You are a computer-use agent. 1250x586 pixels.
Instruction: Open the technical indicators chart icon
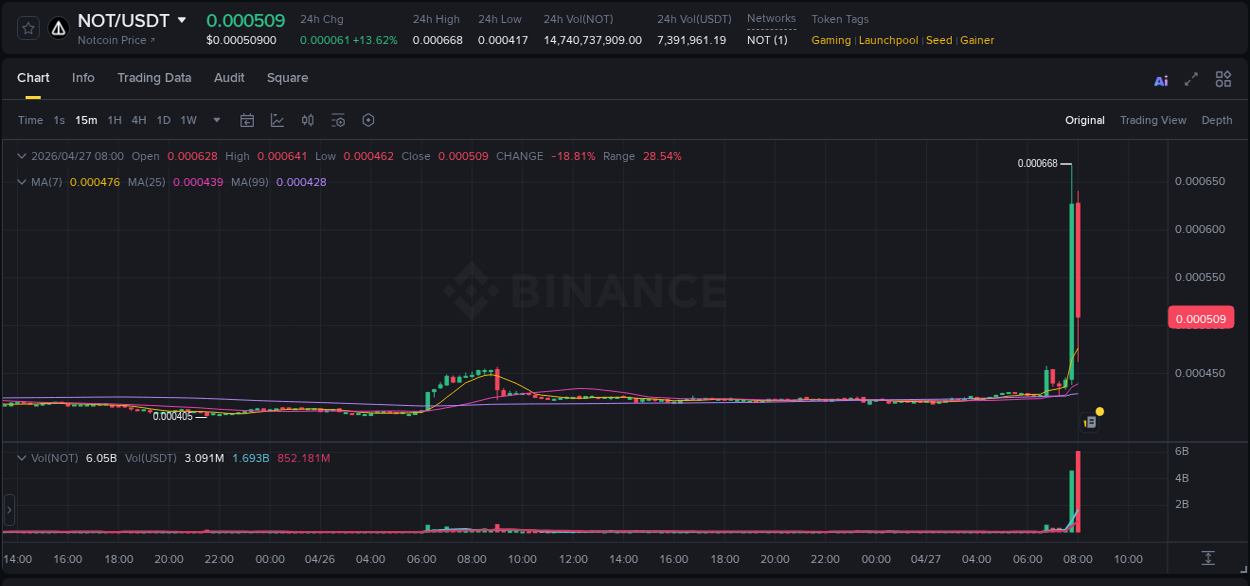click(277, 120)
